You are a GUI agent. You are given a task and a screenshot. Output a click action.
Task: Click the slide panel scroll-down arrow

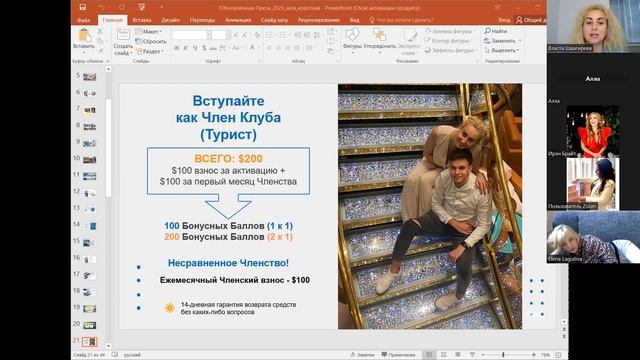tap(109, 345)
